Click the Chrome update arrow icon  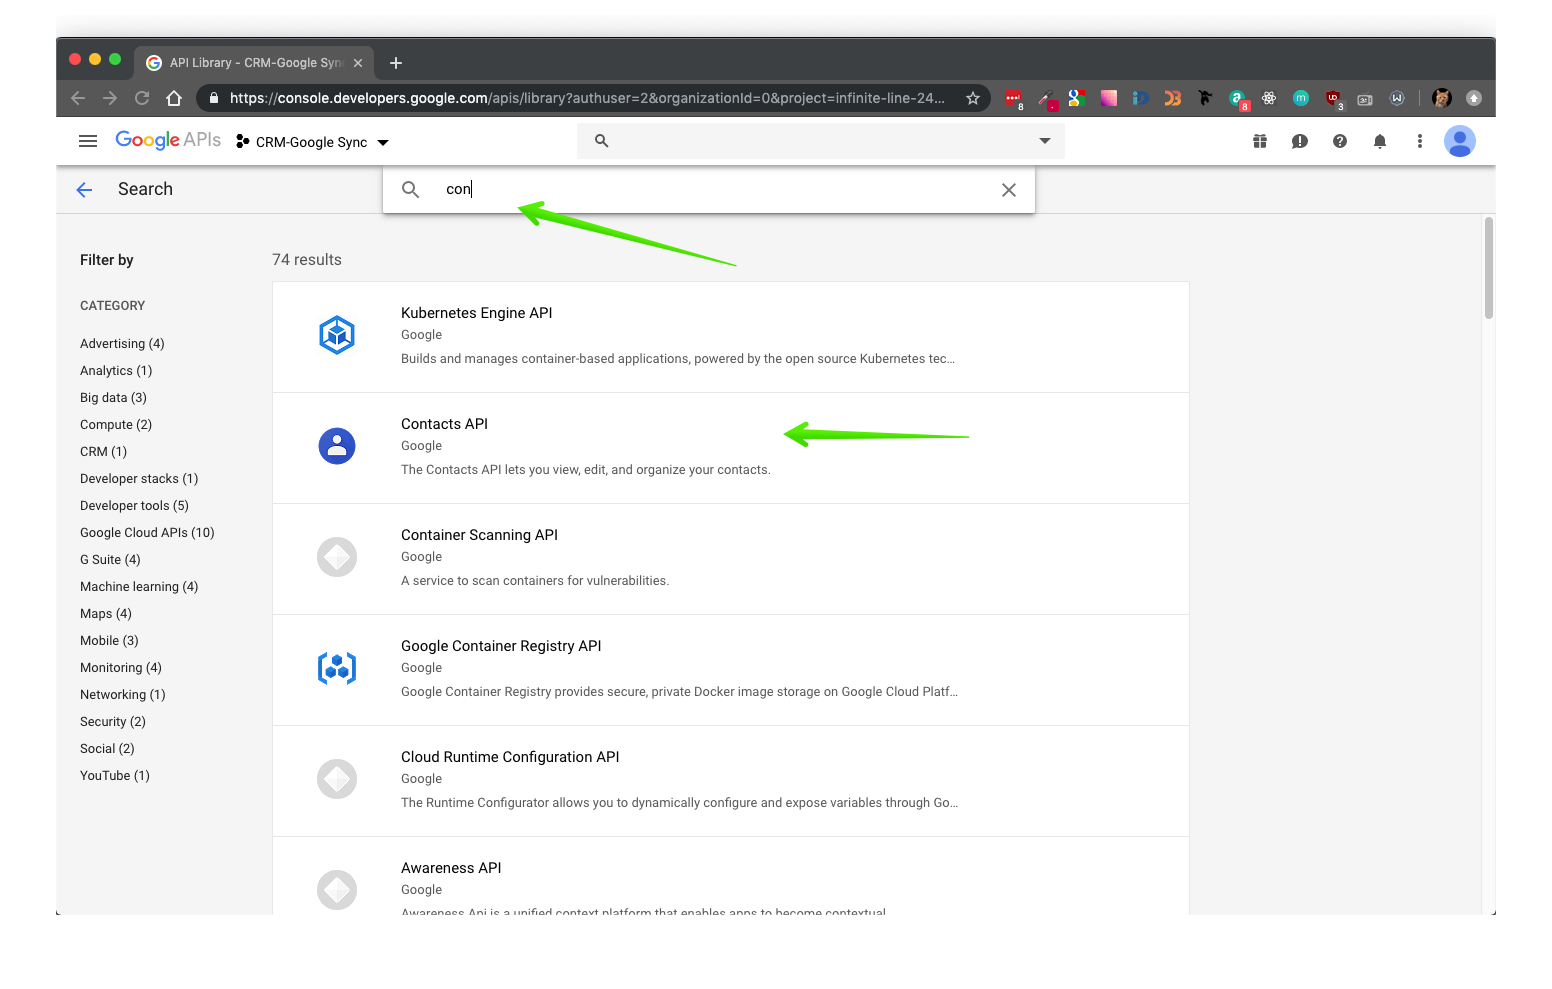[x=1474, y=98]
